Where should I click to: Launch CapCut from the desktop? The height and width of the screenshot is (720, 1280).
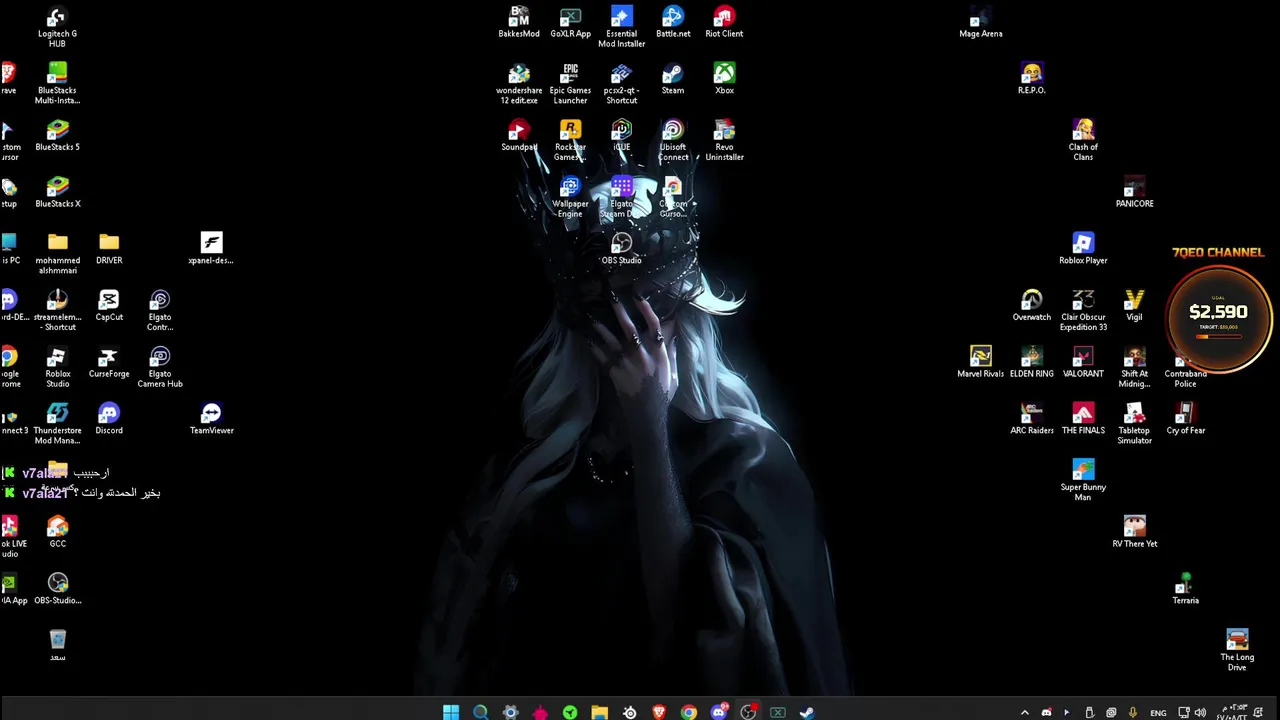click(x=109, y=306)
